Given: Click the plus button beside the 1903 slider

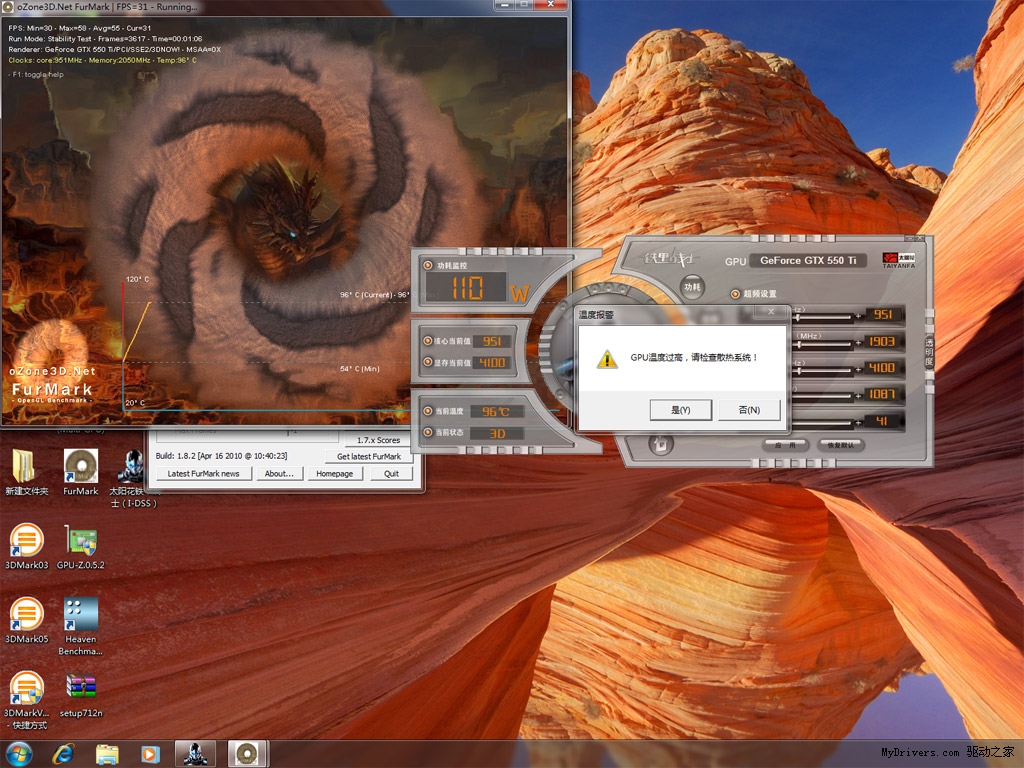Looking at the screenshot, I should (857, 343).
